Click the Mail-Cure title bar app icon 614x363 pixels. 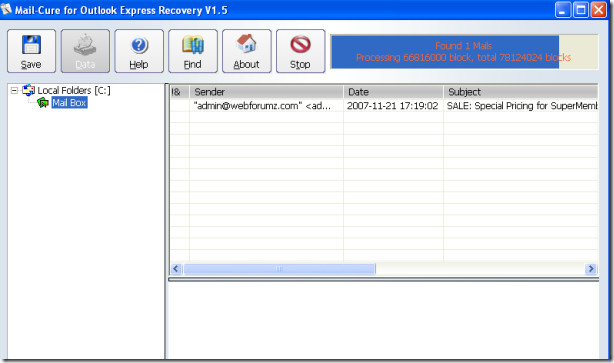coord(7,10)
